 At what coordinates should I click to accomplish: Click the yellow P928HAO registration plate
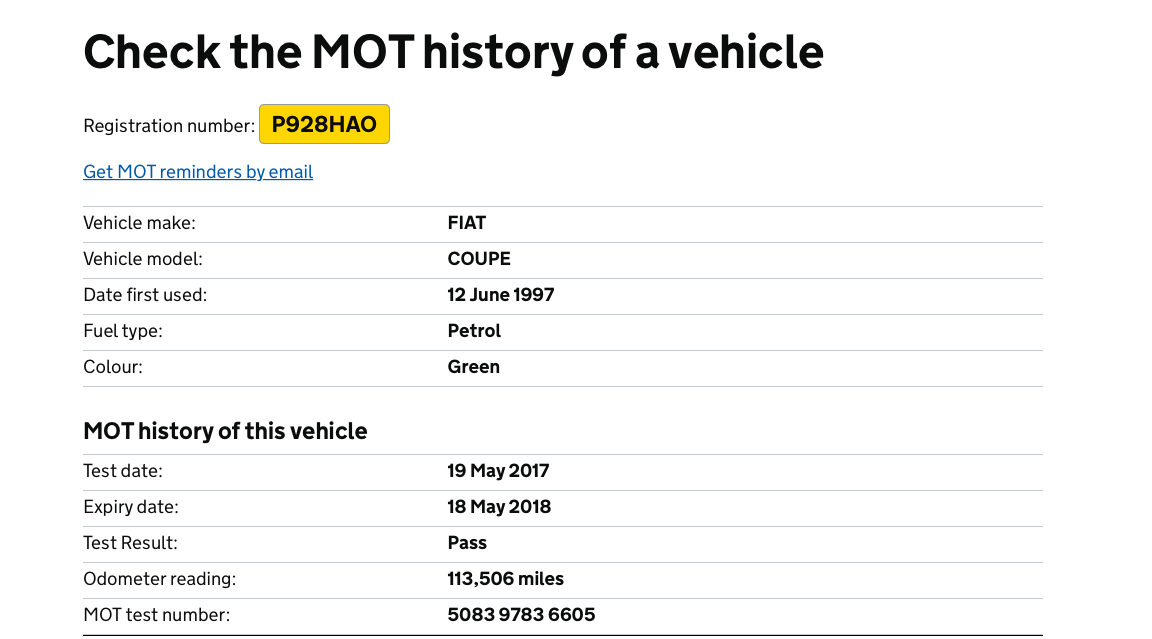pos(324,124)
